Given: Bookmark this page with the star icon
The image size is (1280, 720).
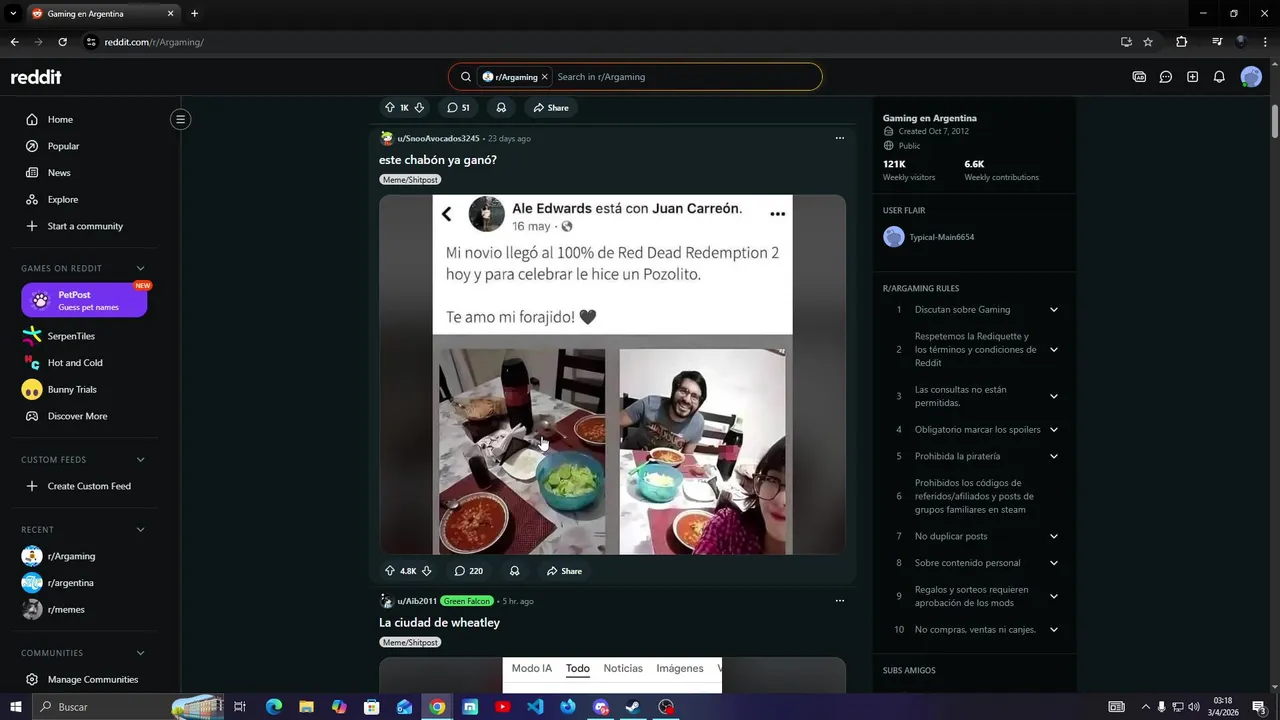Looking at the screenshot, I should click(1148, 42).
